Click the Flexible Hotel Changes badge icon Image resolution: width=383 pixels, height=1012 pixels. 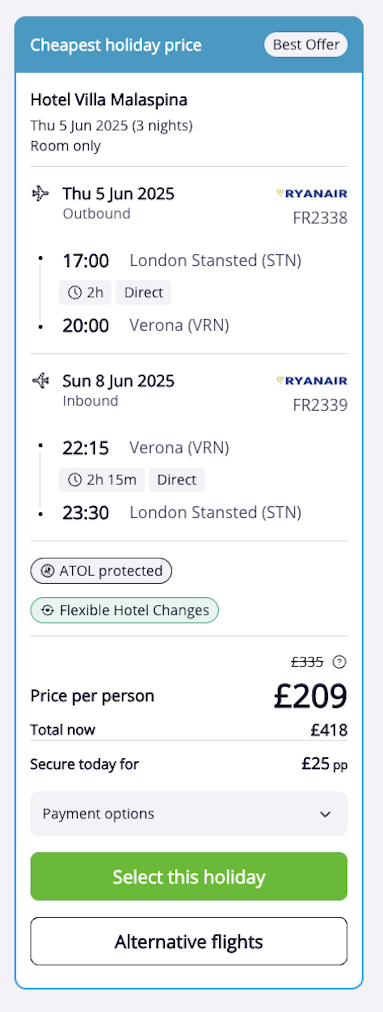point(48,611)
